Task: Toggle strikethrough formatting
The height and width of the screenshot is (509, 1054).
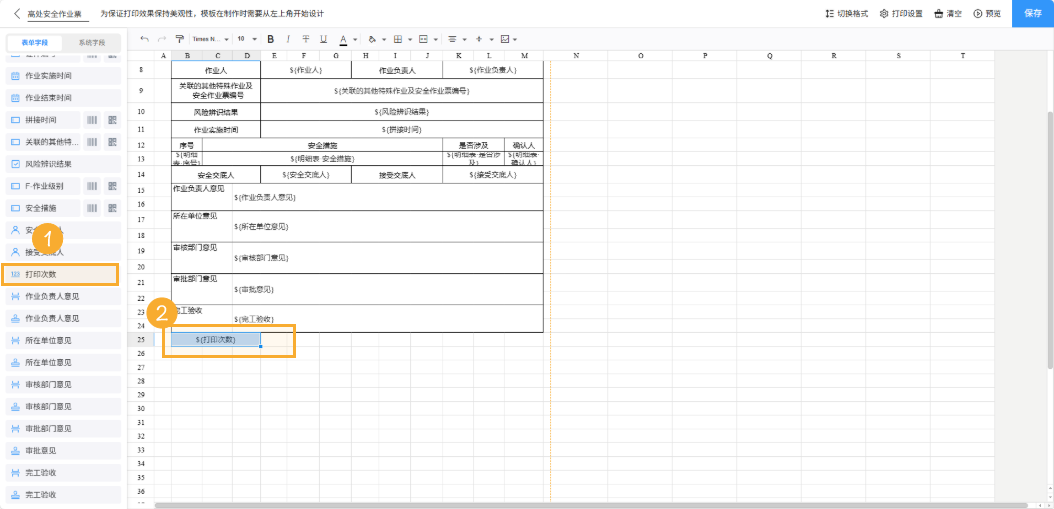Action: pos(306,39)
